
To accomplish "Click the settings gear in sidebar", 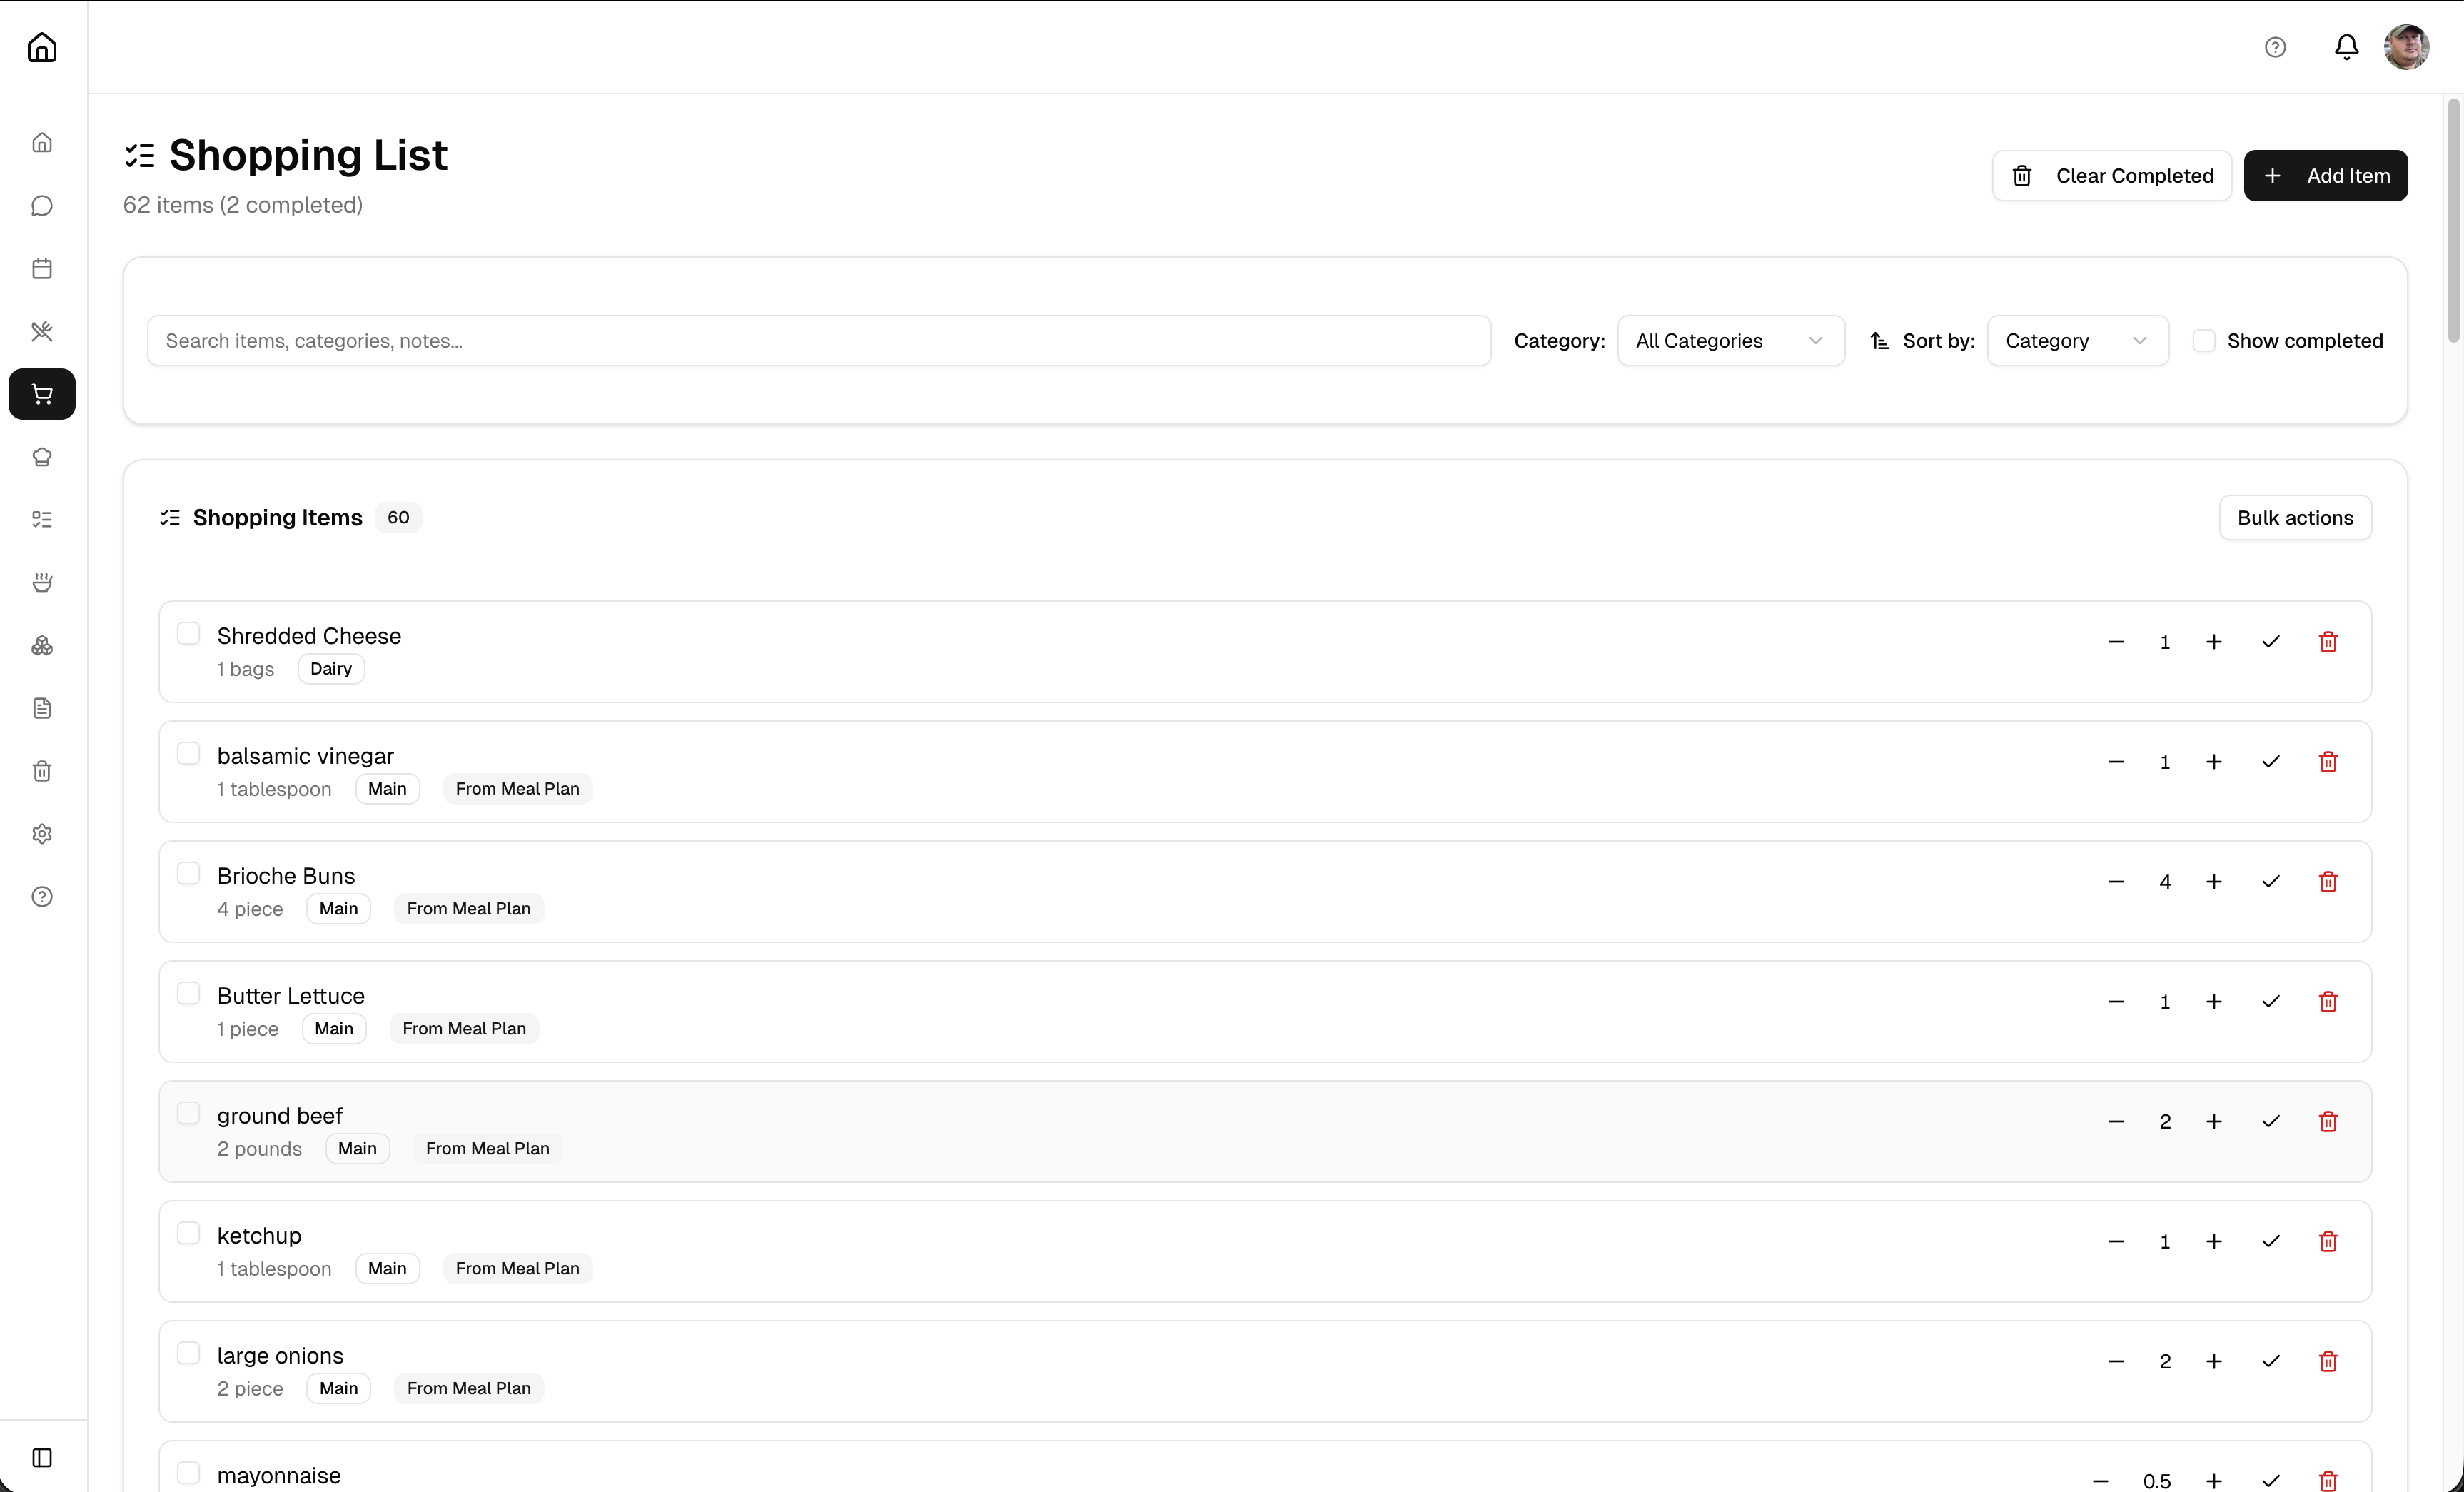I will (42, 834).
